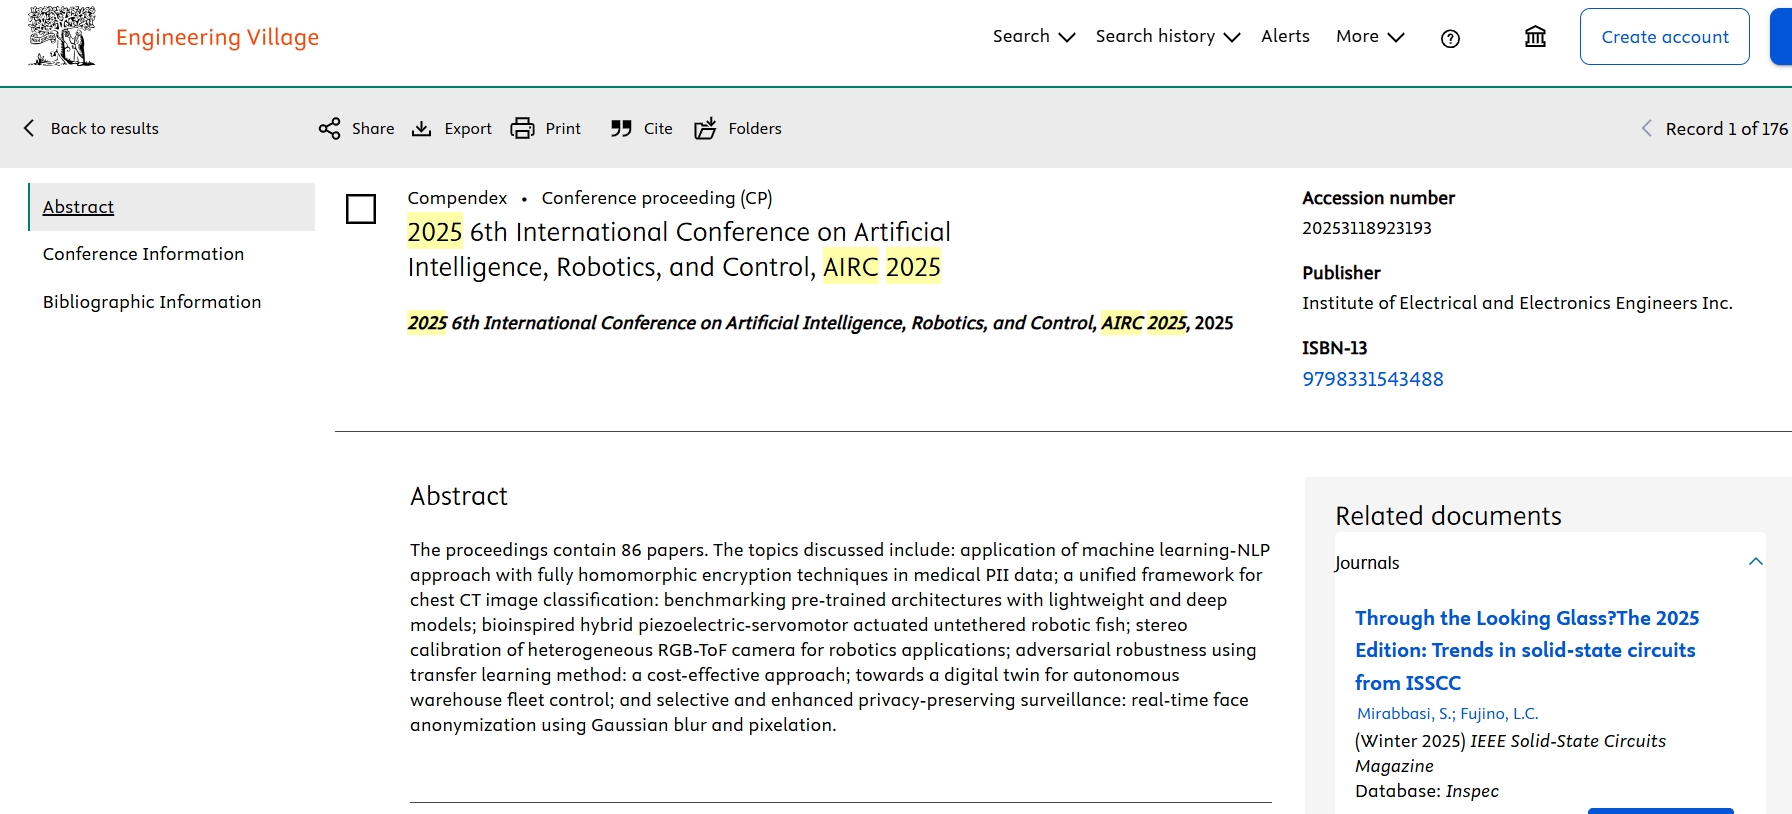The height and width of the screenshot is (814, 1792).
Task: Click the Related documents heading
Action: click(x=1448, y=516)
